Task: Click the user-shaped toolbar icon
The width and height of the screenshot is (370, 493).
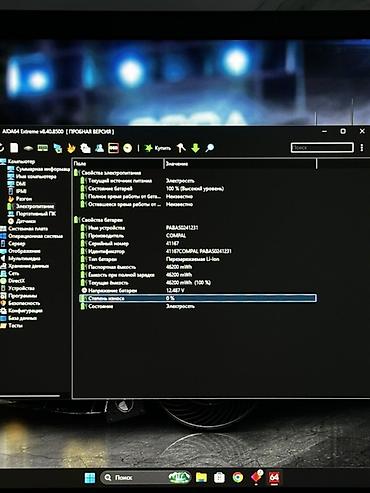Action: [99, 148]
